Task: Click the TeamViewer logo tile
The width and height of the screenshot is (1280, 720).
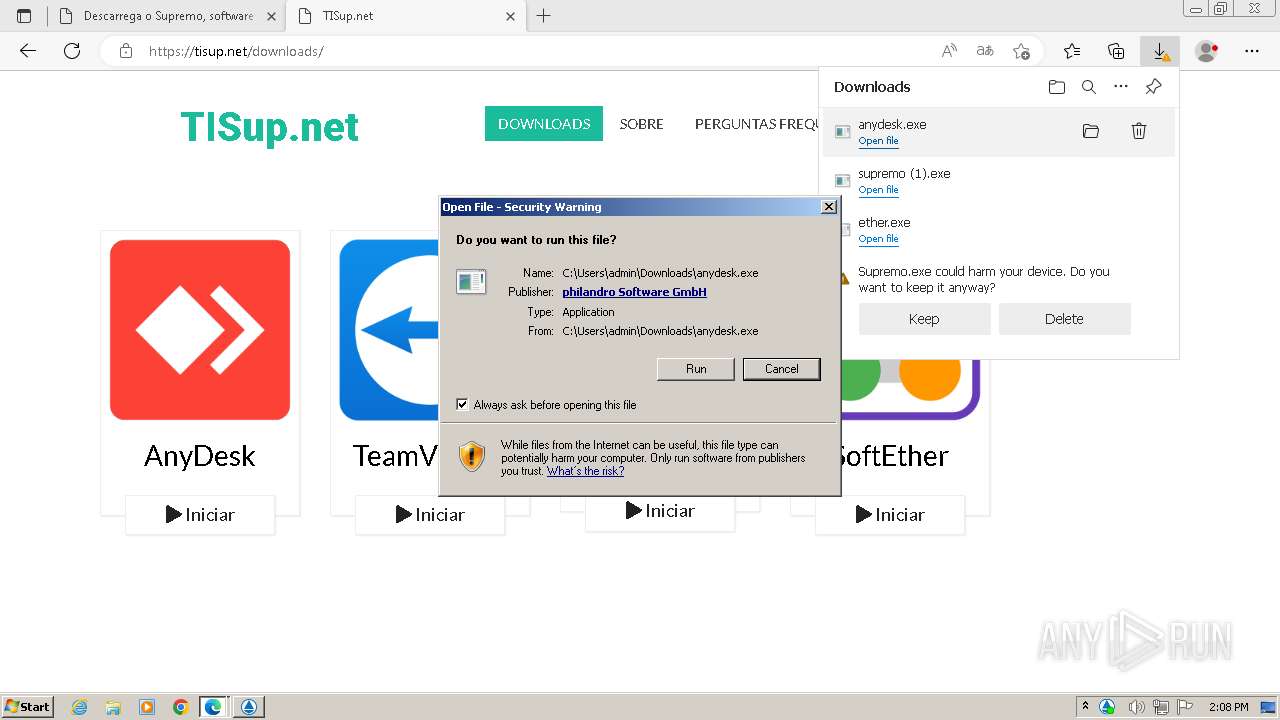Action: [390, 330]
